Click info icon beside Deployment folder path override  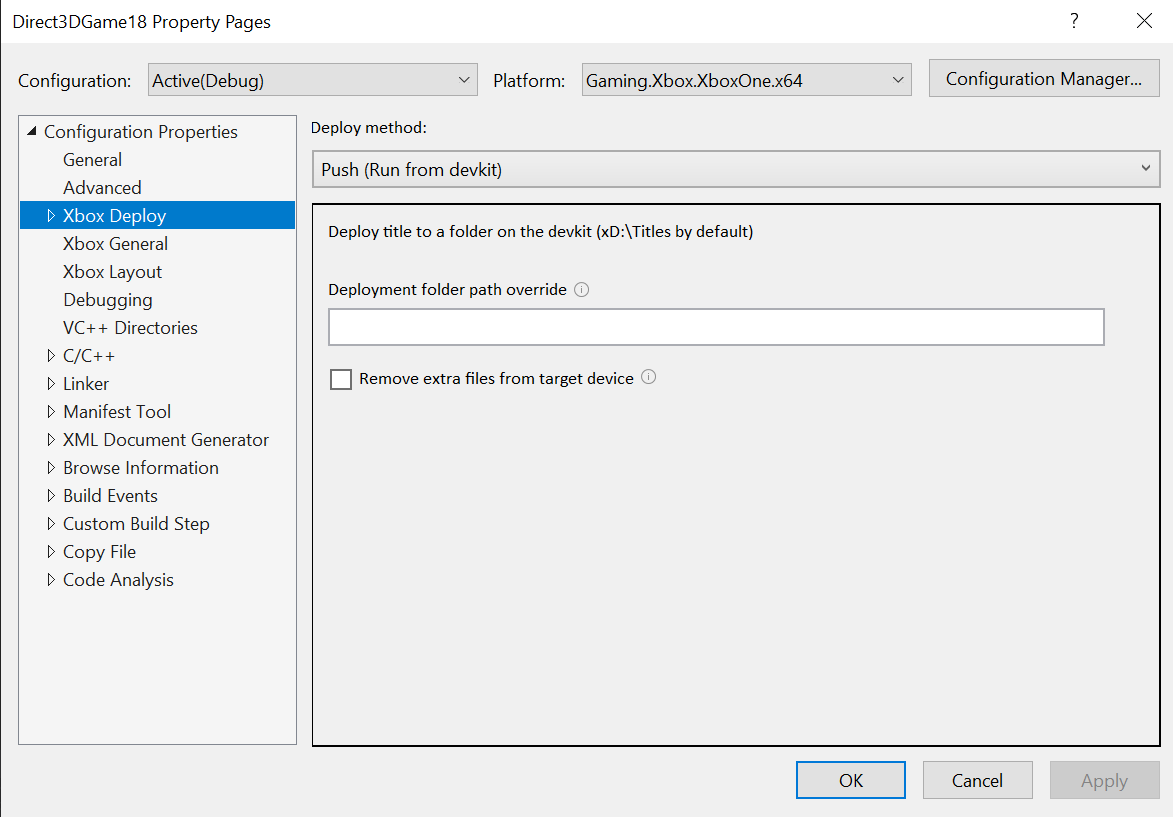[x=581, y=290]
